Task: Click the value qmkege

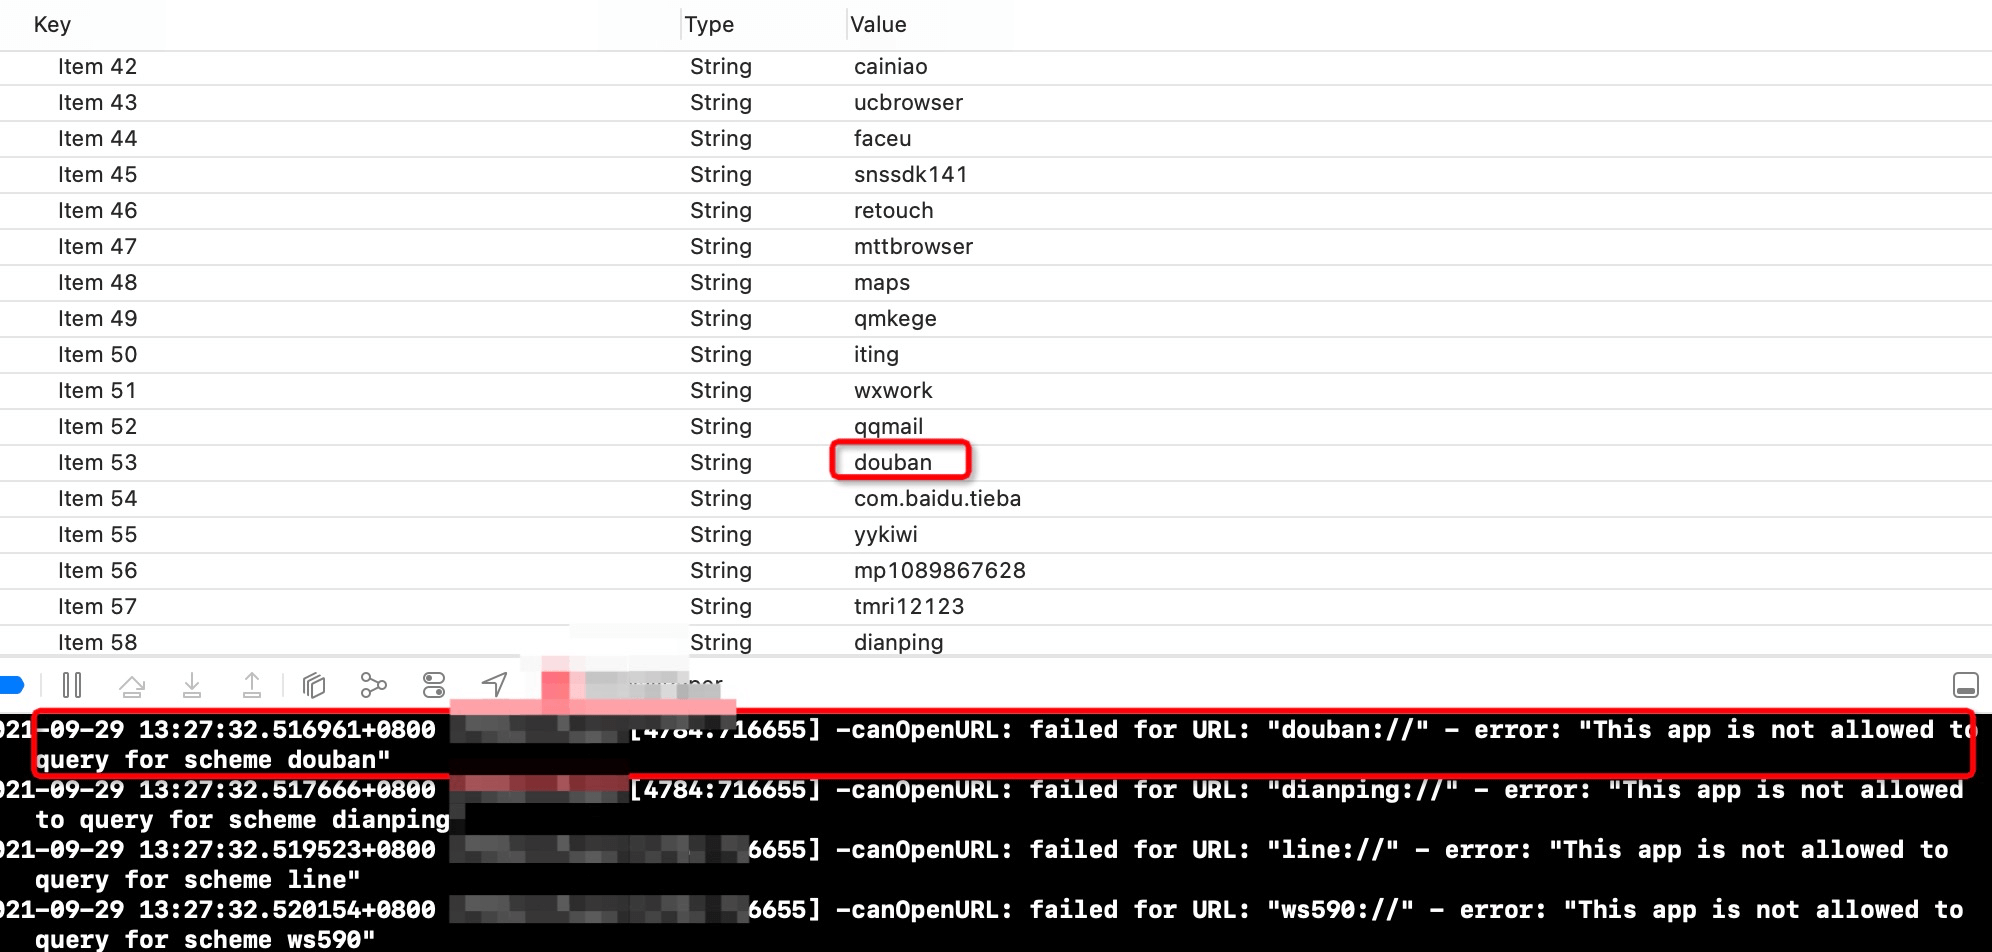Action: (x=895, y=319)
